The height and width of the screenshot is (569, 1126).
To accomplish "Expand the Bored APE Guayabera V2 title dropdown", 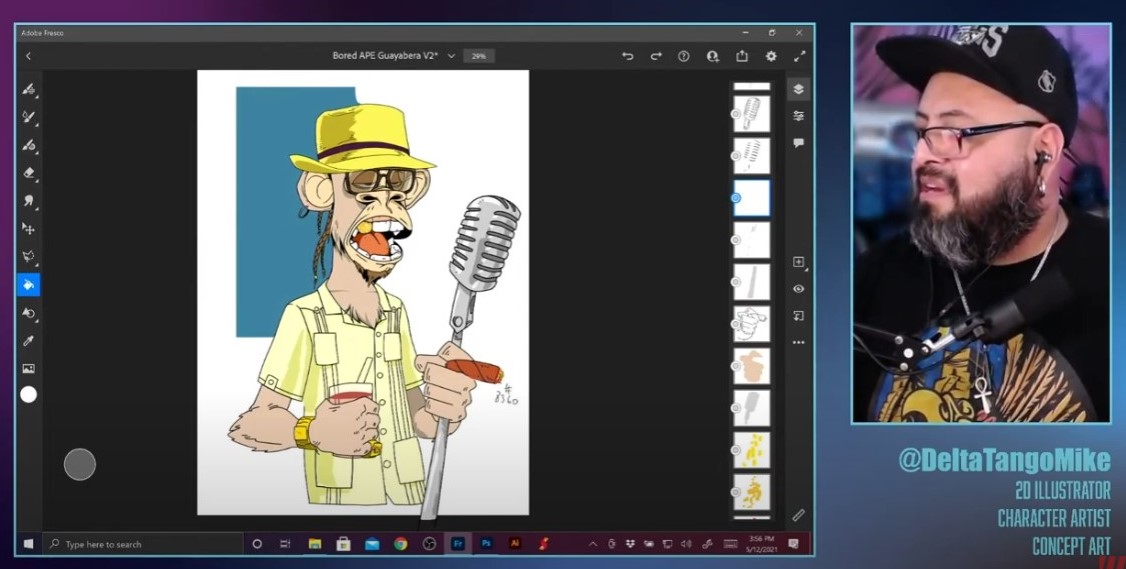I will [451, 56].
